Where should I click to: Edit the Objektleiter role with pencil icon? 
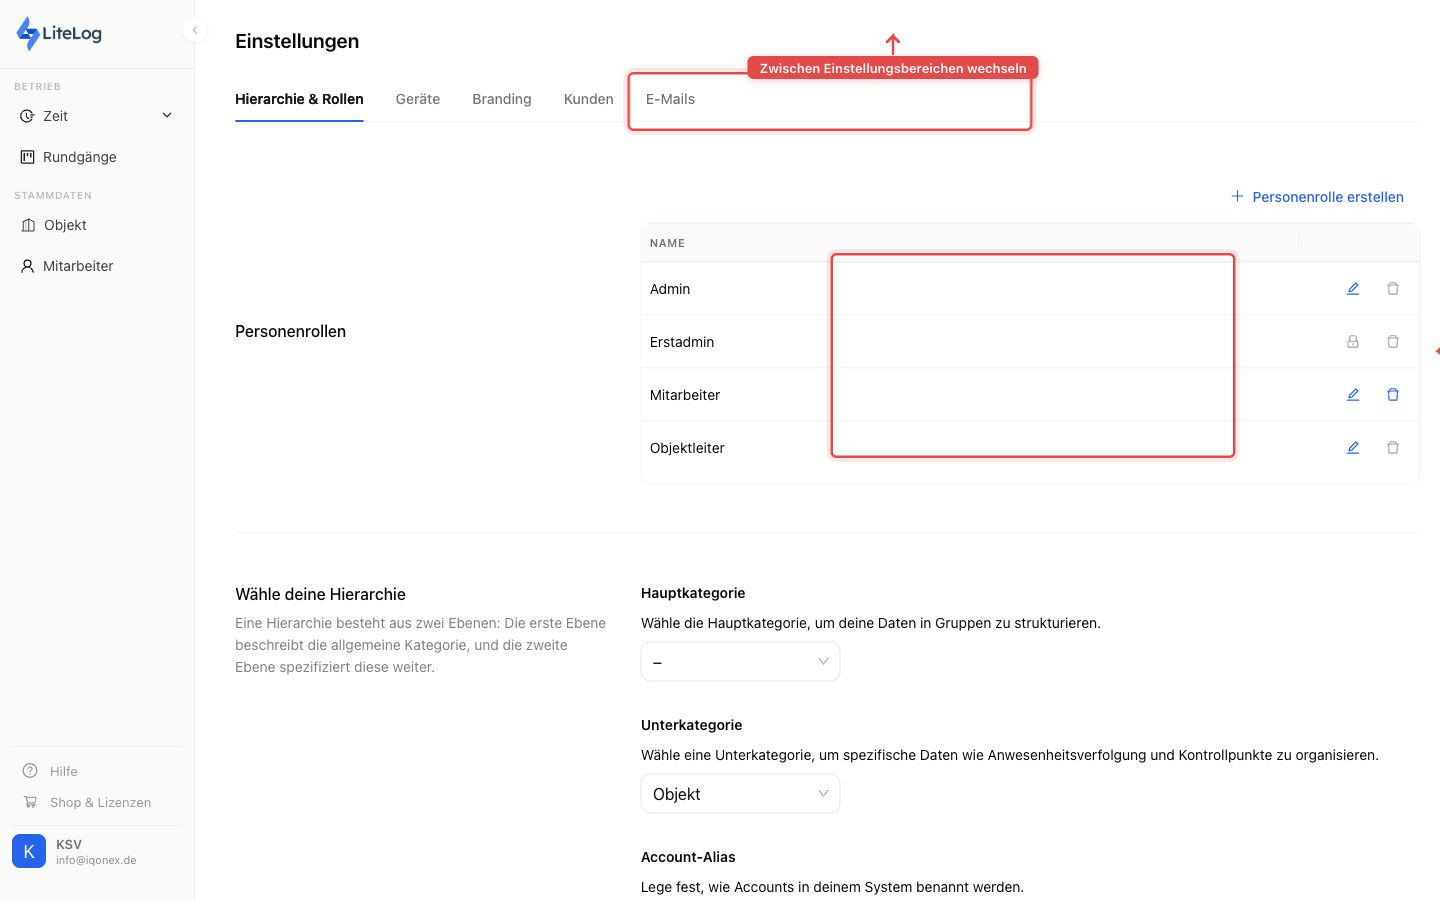click(x=1353, y=448)
